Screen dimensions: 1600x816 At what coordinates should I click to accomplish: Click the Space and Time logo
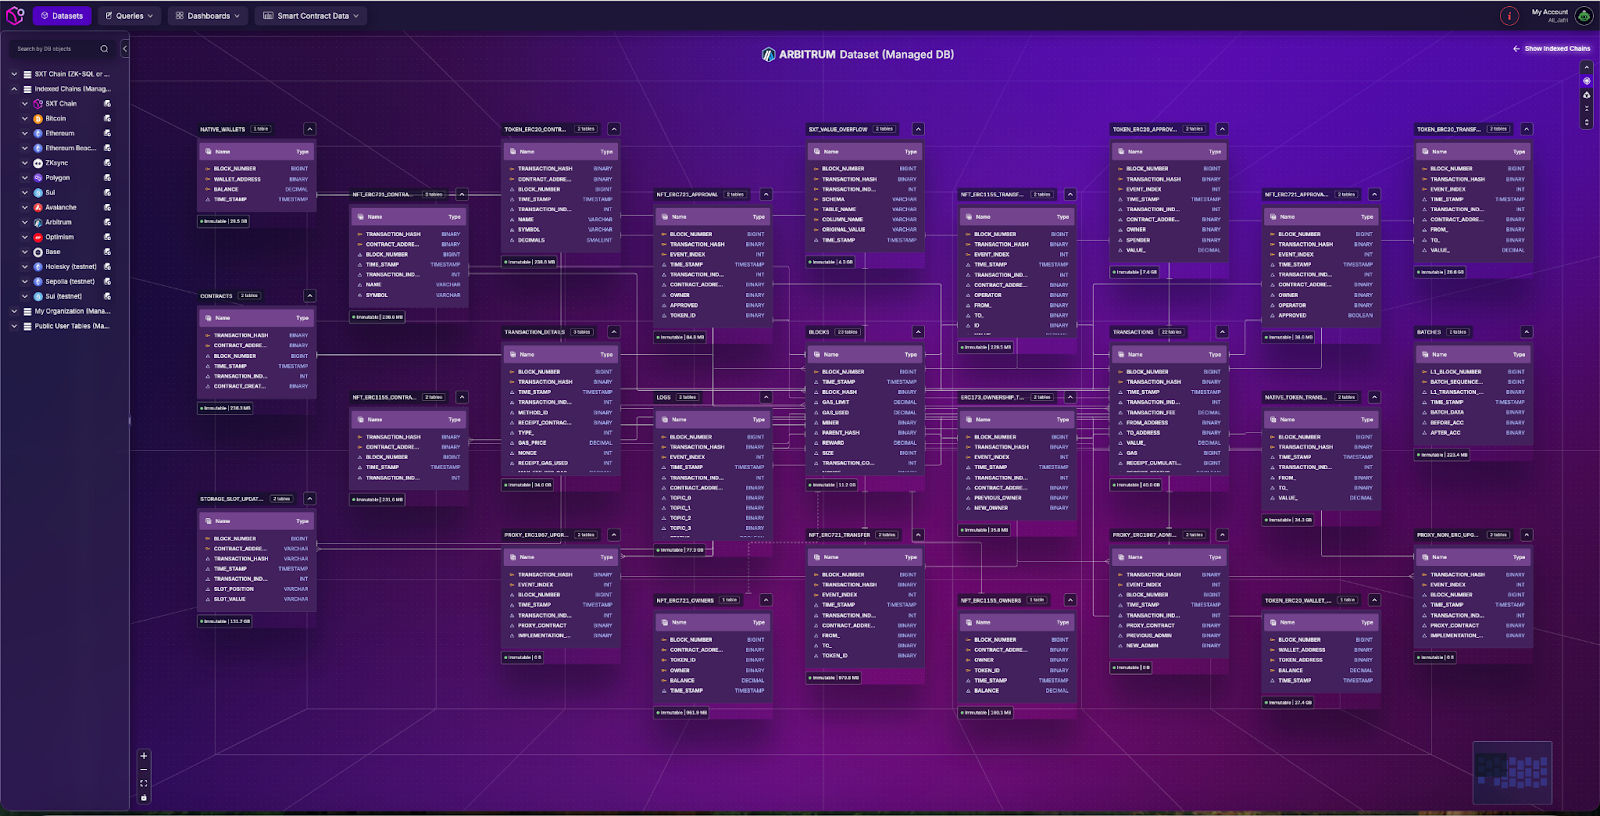(x=15, y=16)
